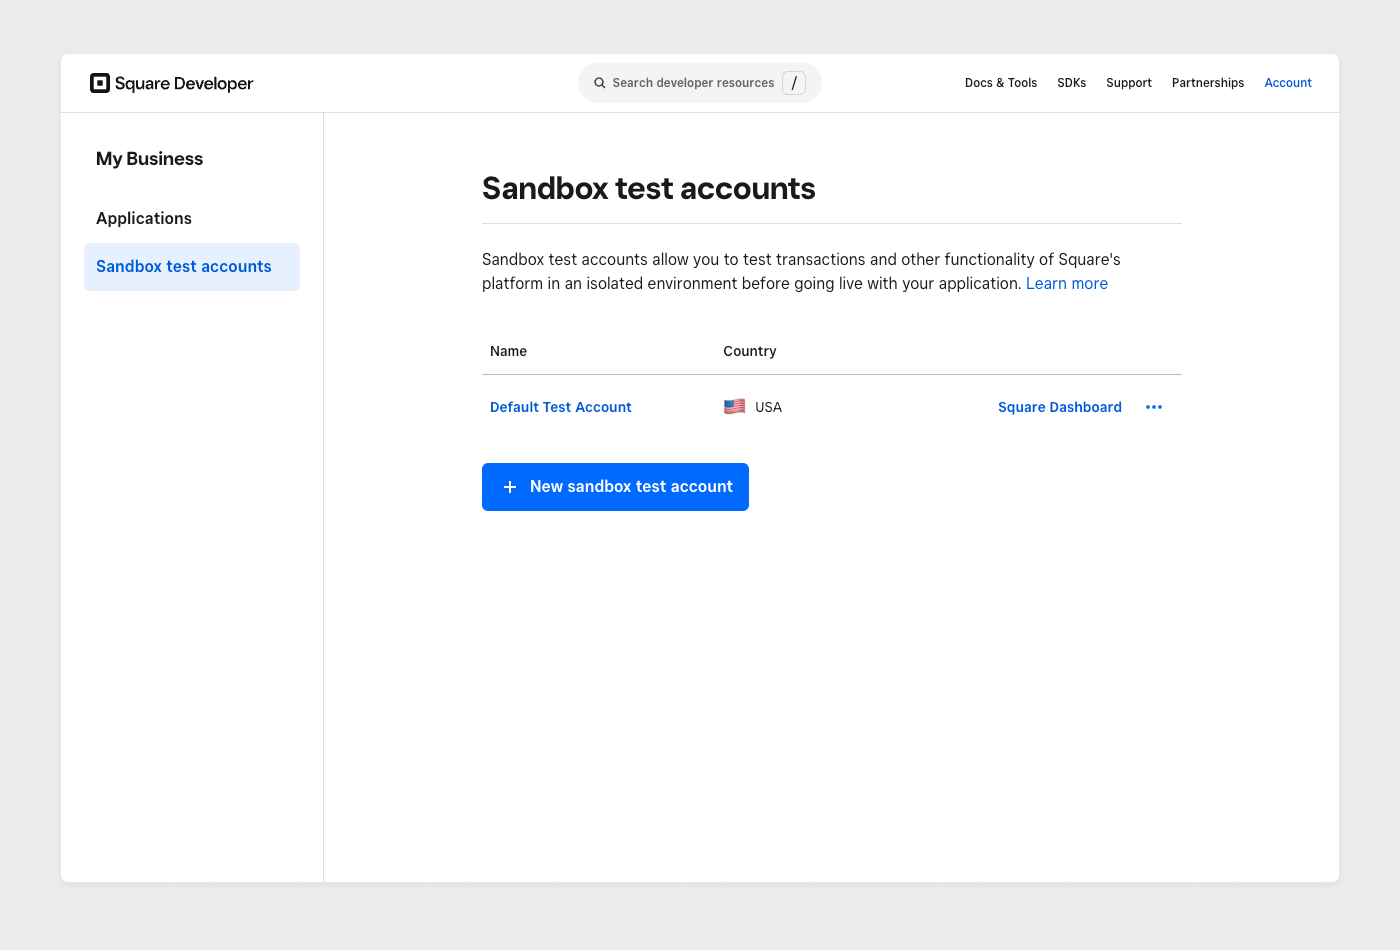Open Partnerships in top navigation
The width and height of the screenshot is (1400, 950).
tap(1208, 83)
